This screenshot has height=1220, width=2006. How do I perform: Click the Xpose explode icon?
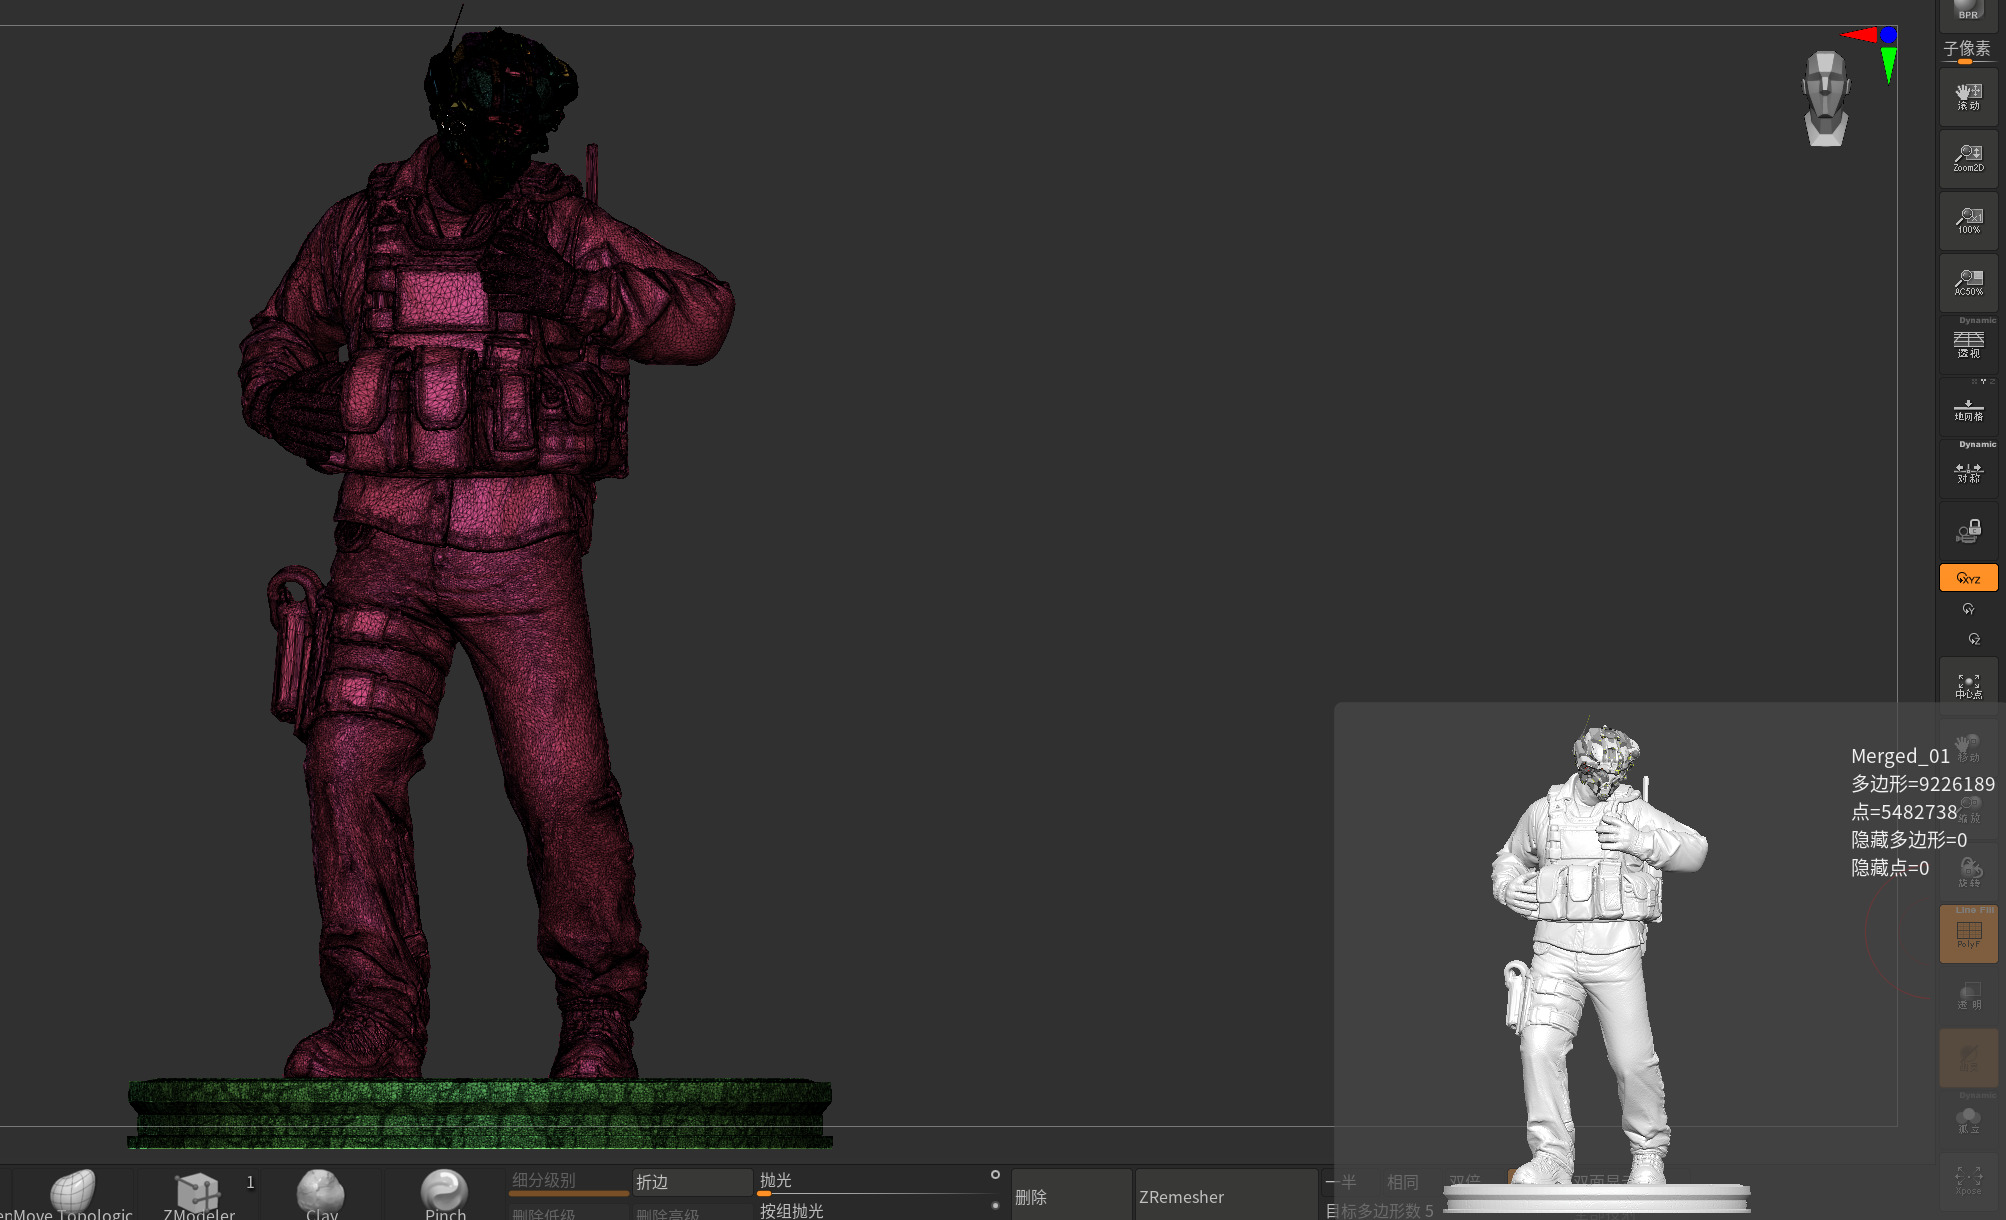(1968, 1182)
